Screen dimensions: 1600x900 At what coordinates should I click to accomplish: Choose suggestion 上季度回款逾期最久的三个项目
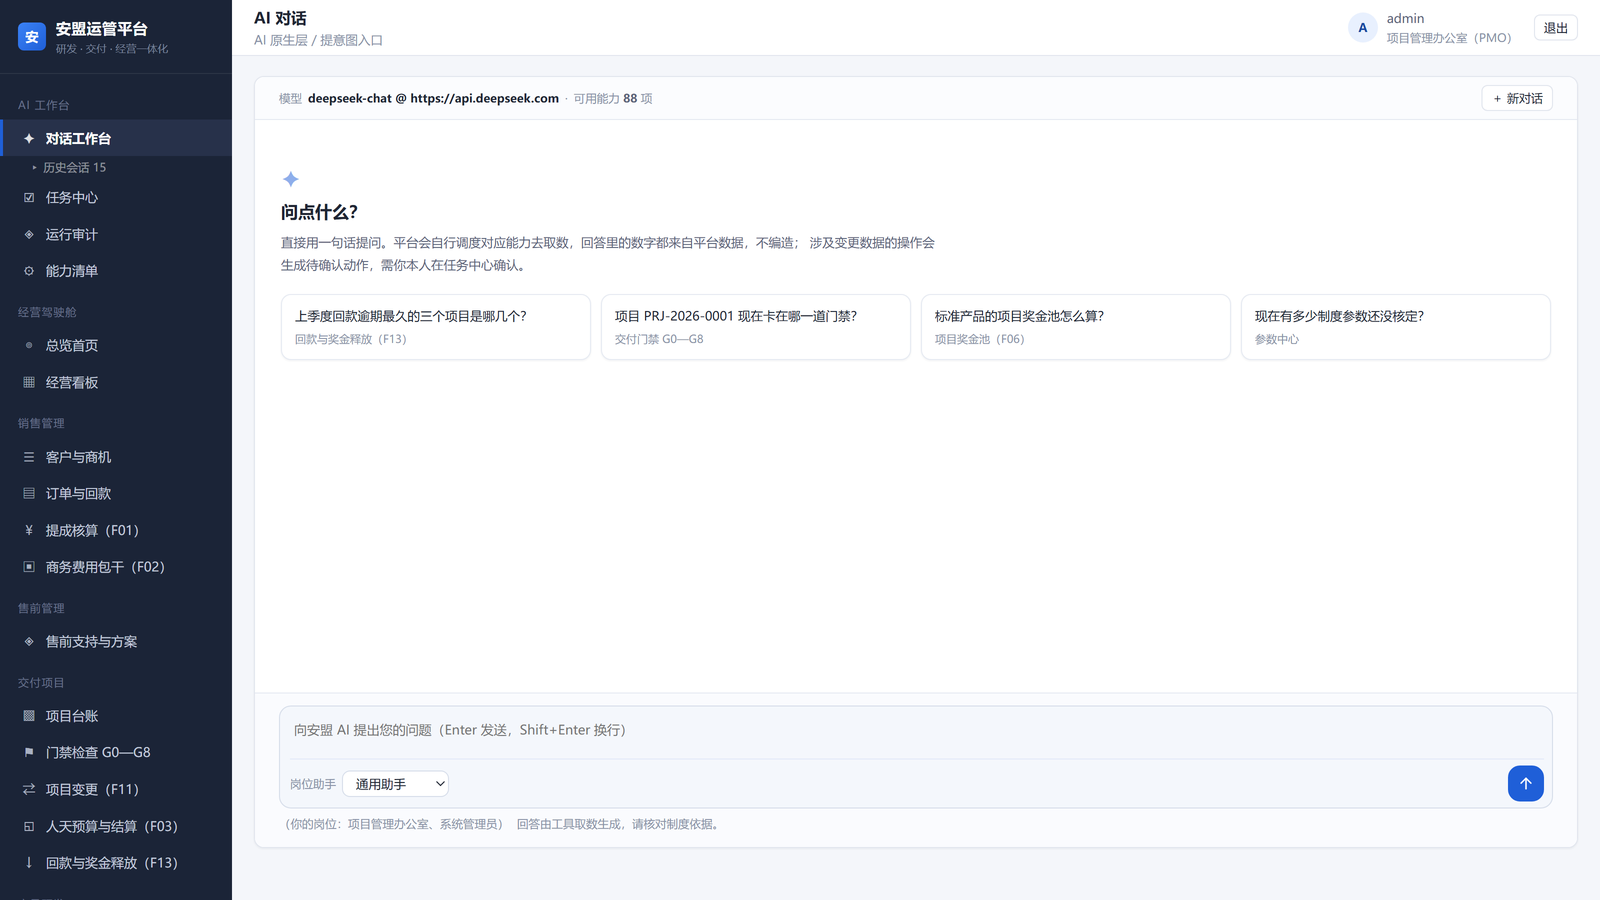pyautogui.click(x=435, y=327)
